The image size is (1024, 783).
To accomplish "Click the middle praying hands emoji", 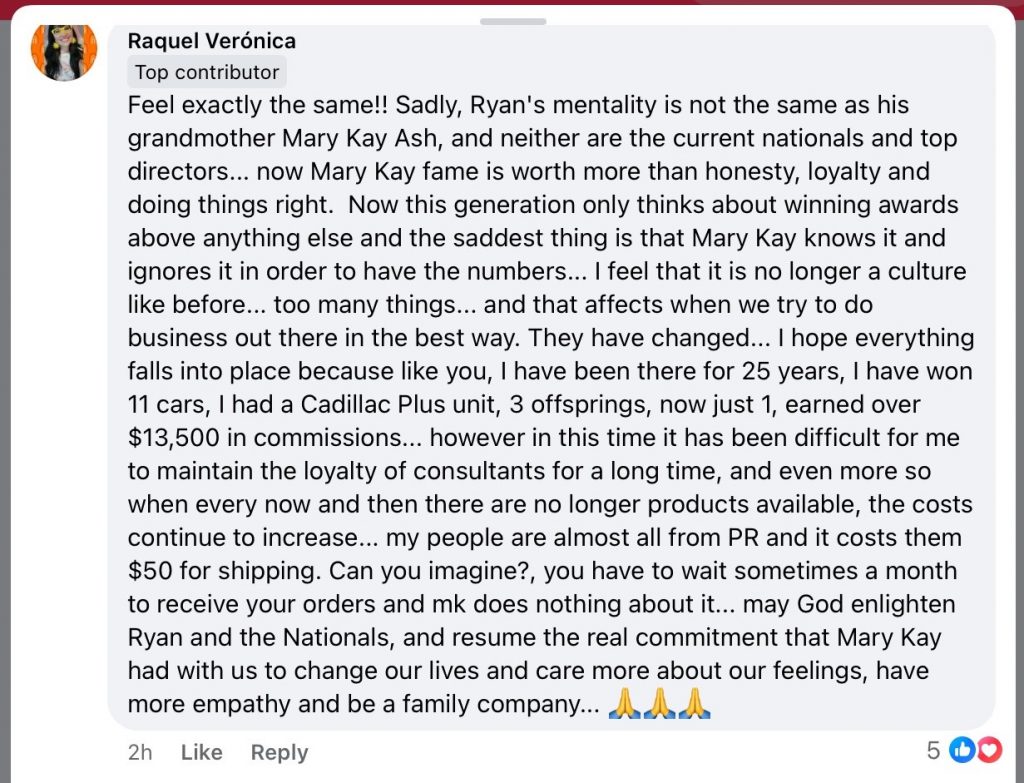I will point(660,703).
